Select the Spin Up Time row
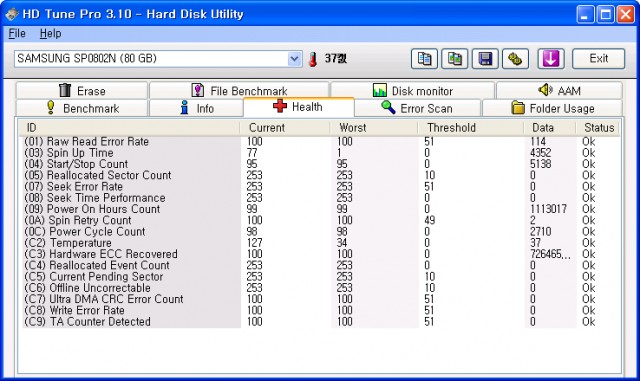Viewport: 640px width, 381px height. (x=320, y=153)
